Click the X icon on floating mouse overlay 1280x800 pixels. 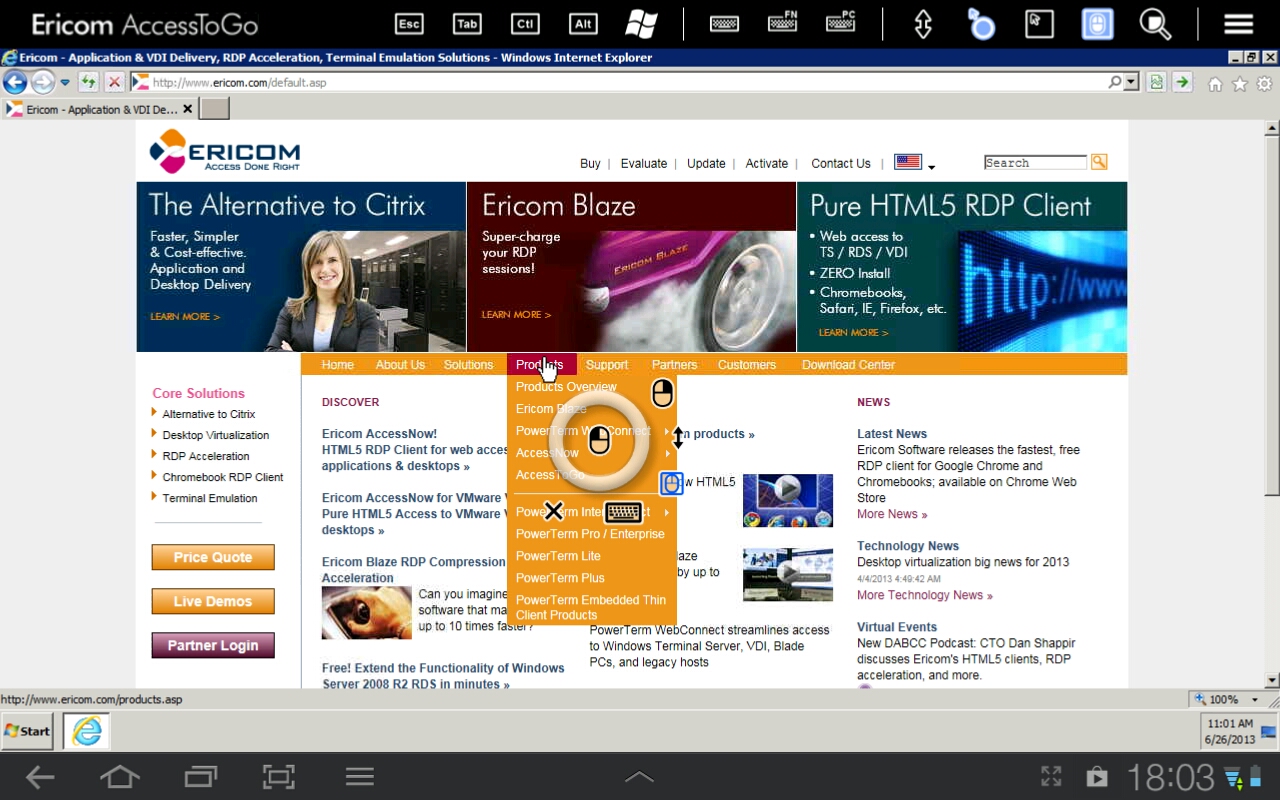[x=553, y=512]
